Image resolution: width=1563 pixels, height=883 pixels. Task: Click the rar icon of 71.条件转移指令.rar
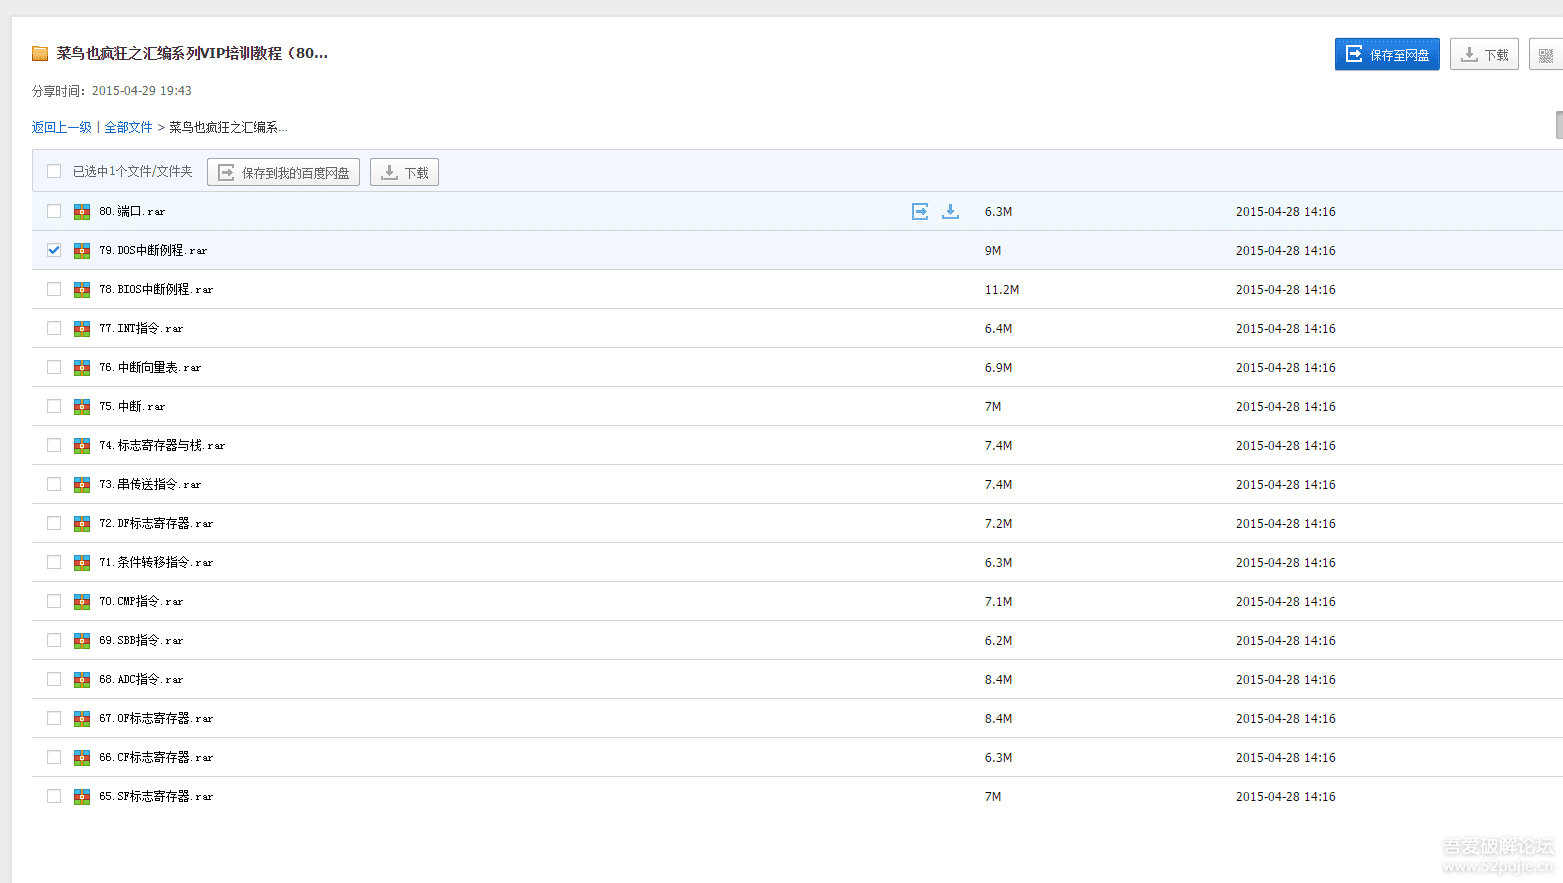coord(82,563)
